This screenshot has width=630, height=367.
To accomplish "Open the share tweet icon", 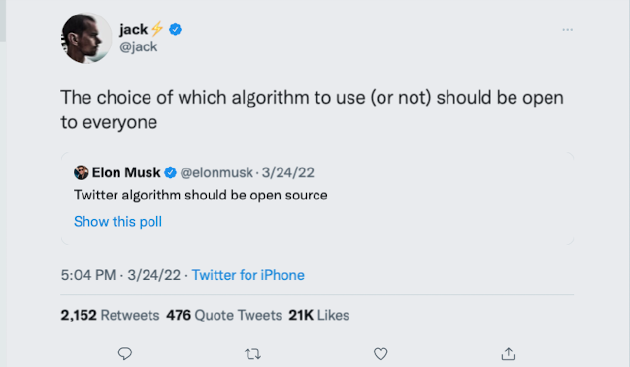I will coord(508,354).
